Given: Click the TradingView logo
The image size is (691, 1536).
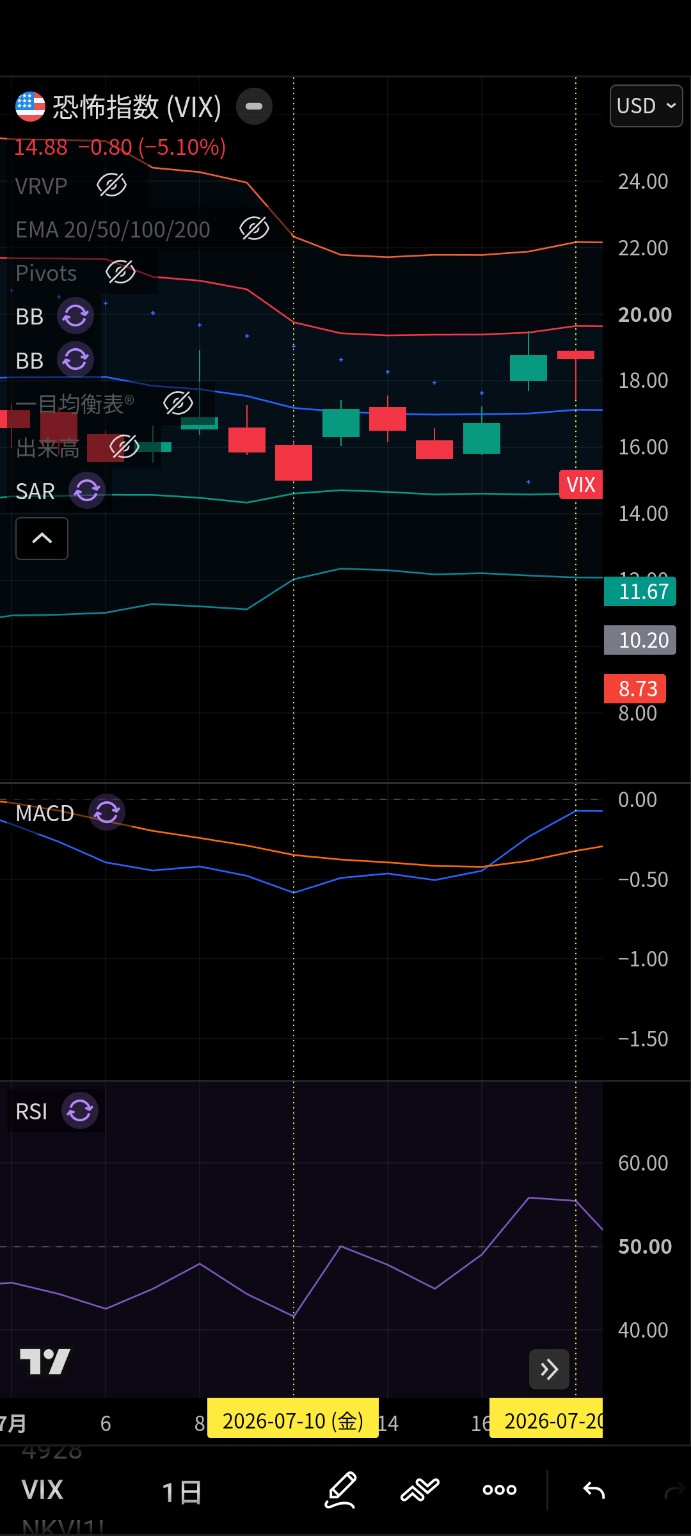Looking at the screenshot, I should tap(45, 1361).
